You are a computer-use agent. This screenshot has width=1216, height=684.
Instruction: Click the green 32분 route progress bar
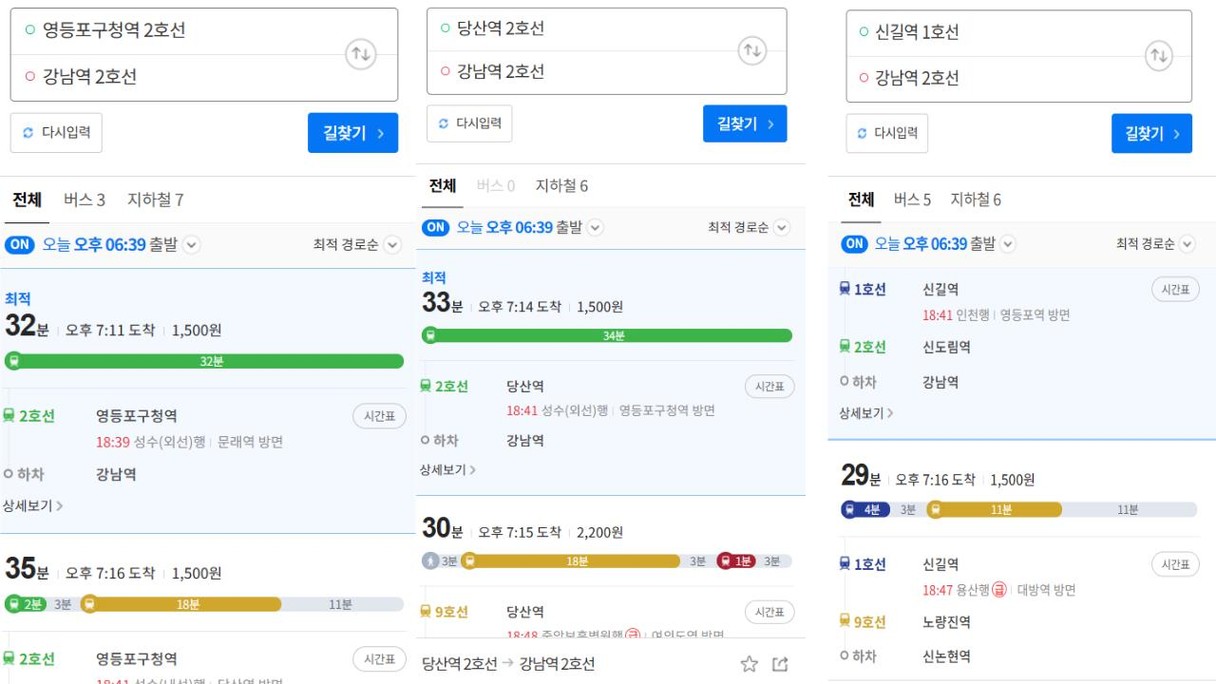204,361
